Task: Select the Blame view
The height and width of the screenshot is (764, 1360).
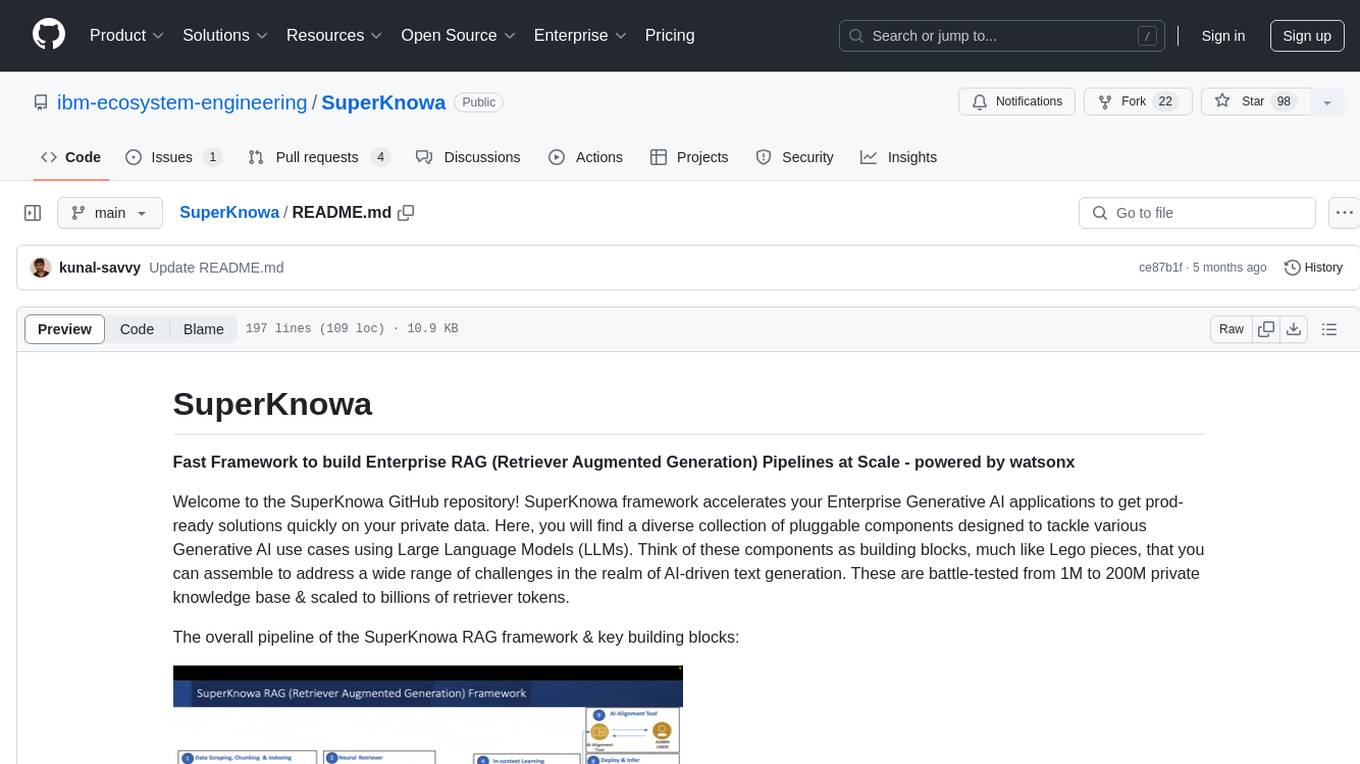Action: pos(204,329)
